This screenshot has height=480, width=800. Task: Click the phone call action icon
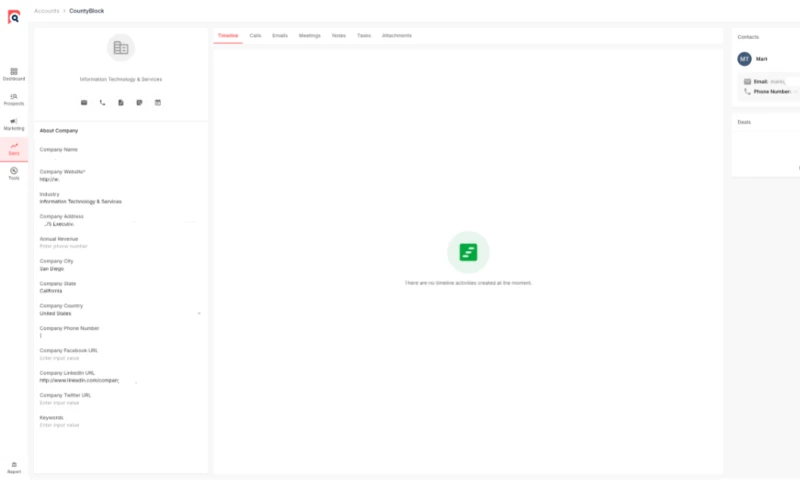pos(103,103)
